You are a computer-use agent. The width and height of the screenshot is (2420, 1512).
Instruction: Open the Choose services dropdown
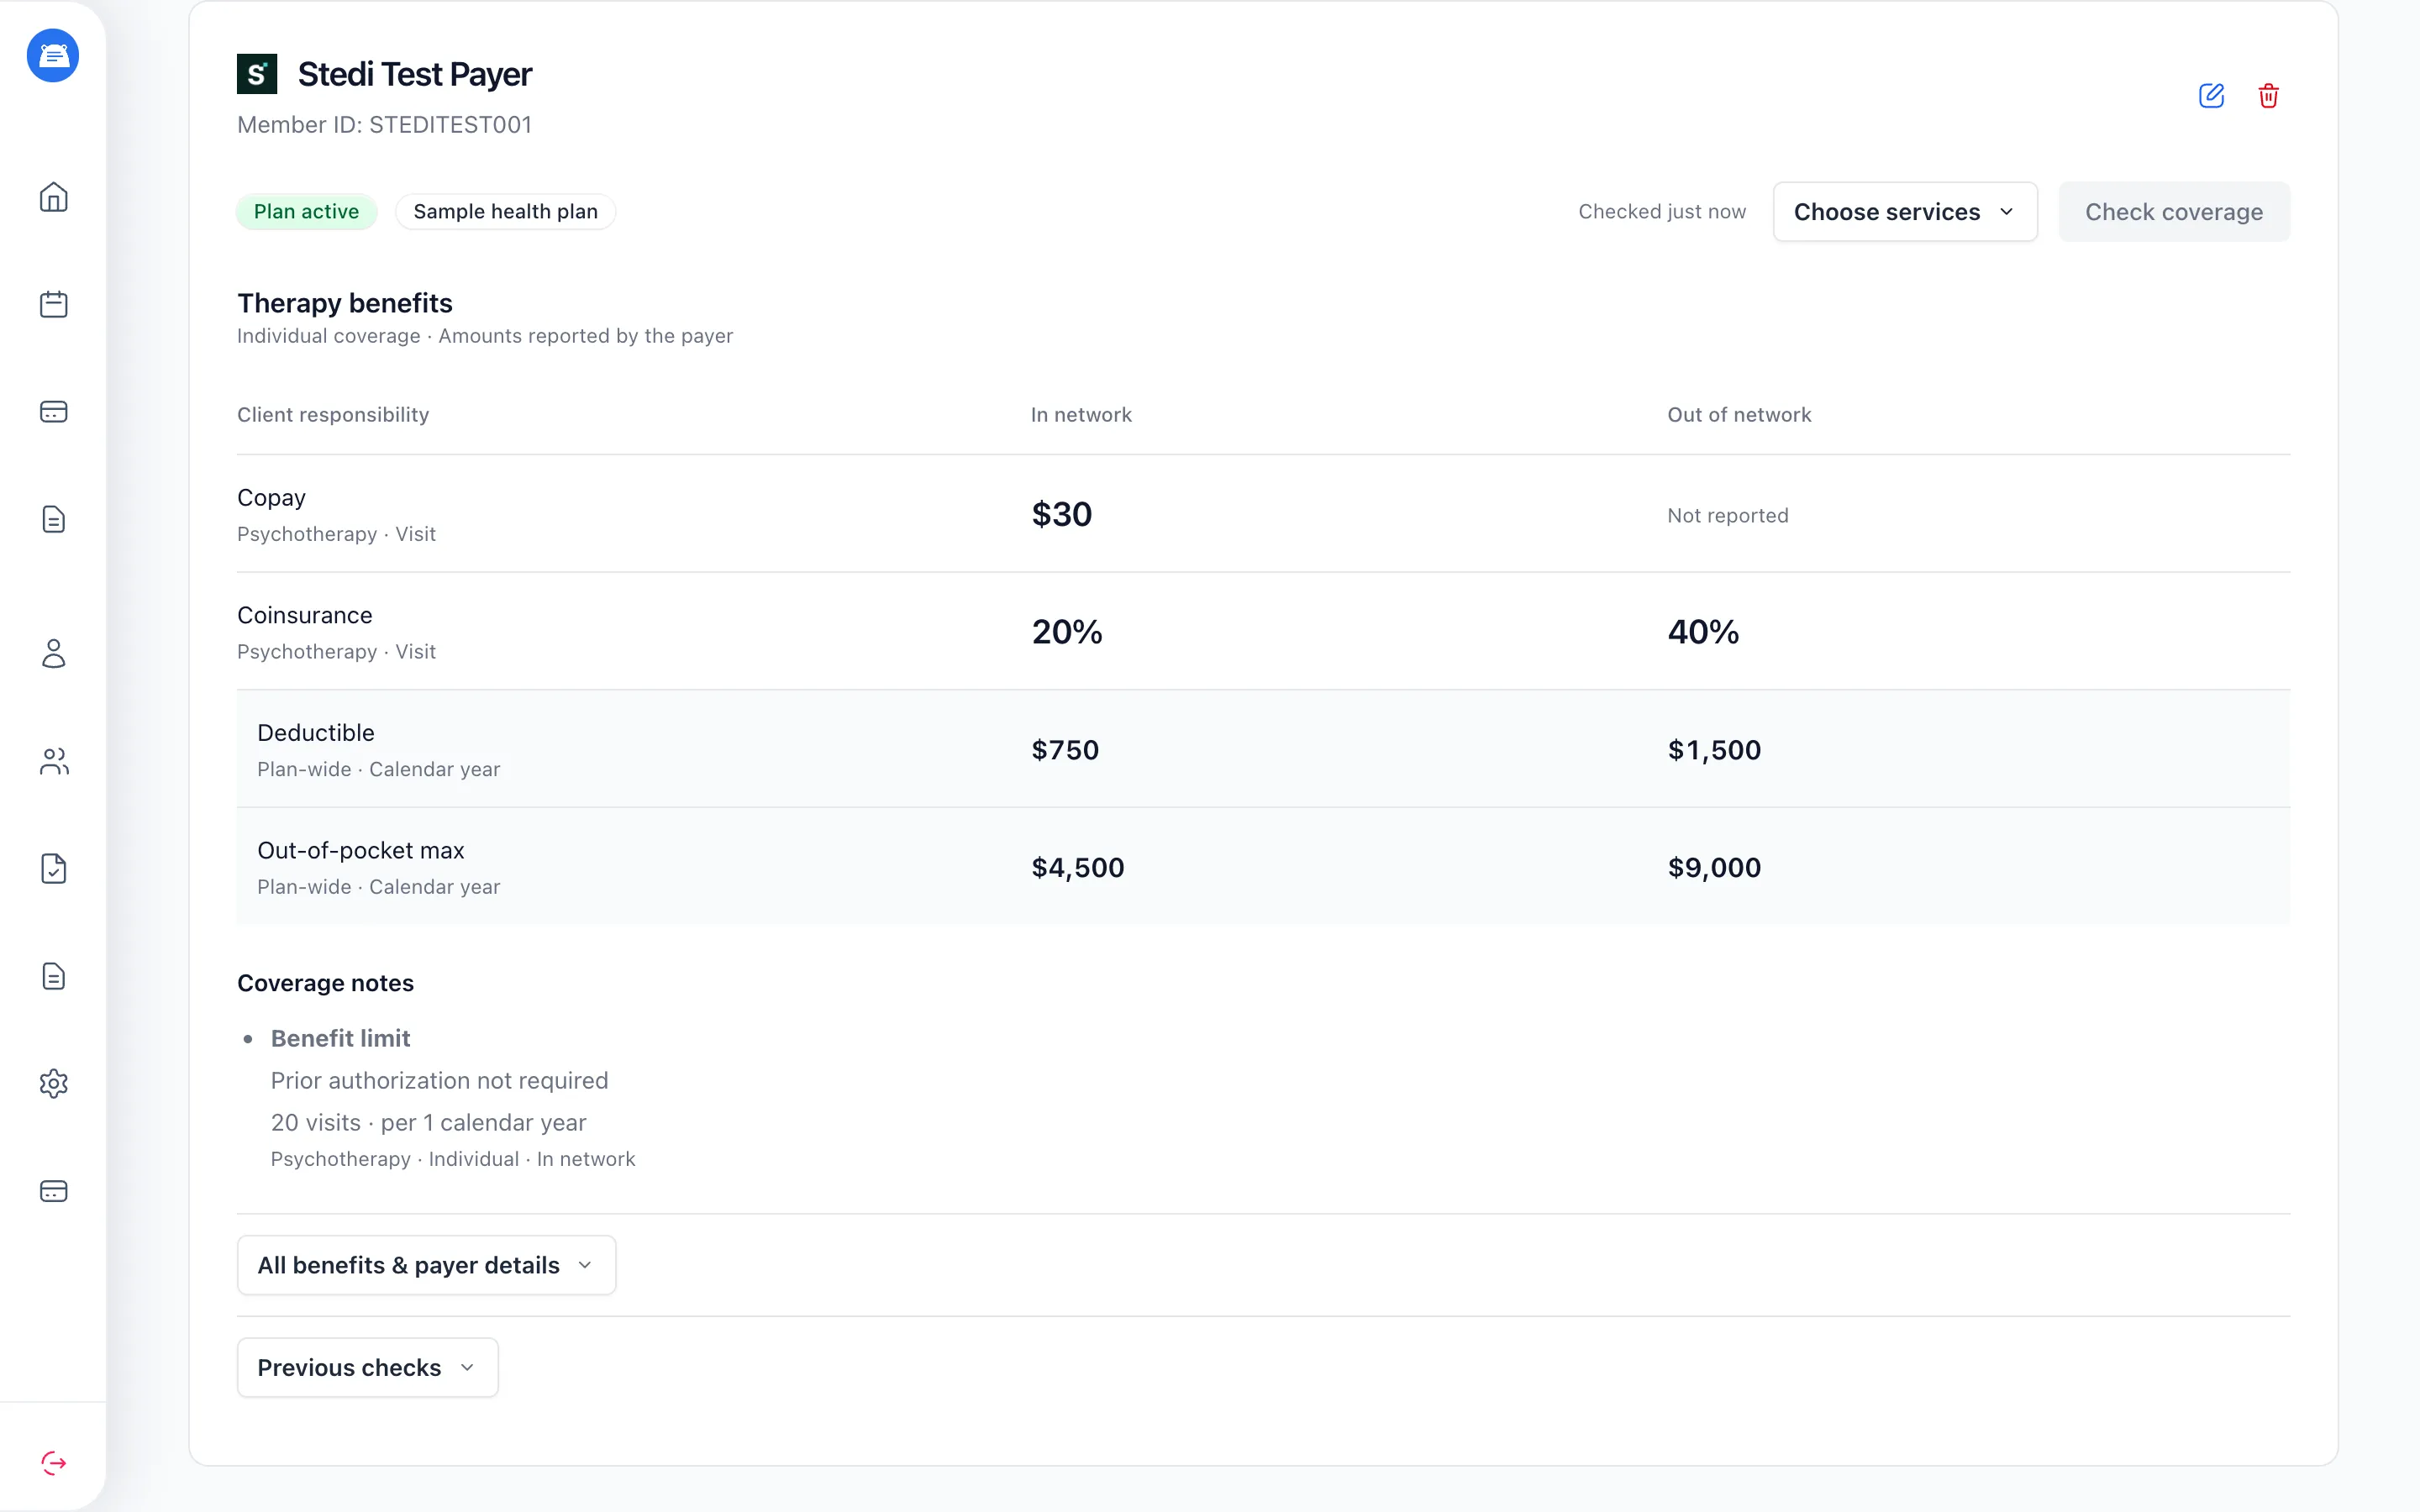click(x=1905, y=212)
